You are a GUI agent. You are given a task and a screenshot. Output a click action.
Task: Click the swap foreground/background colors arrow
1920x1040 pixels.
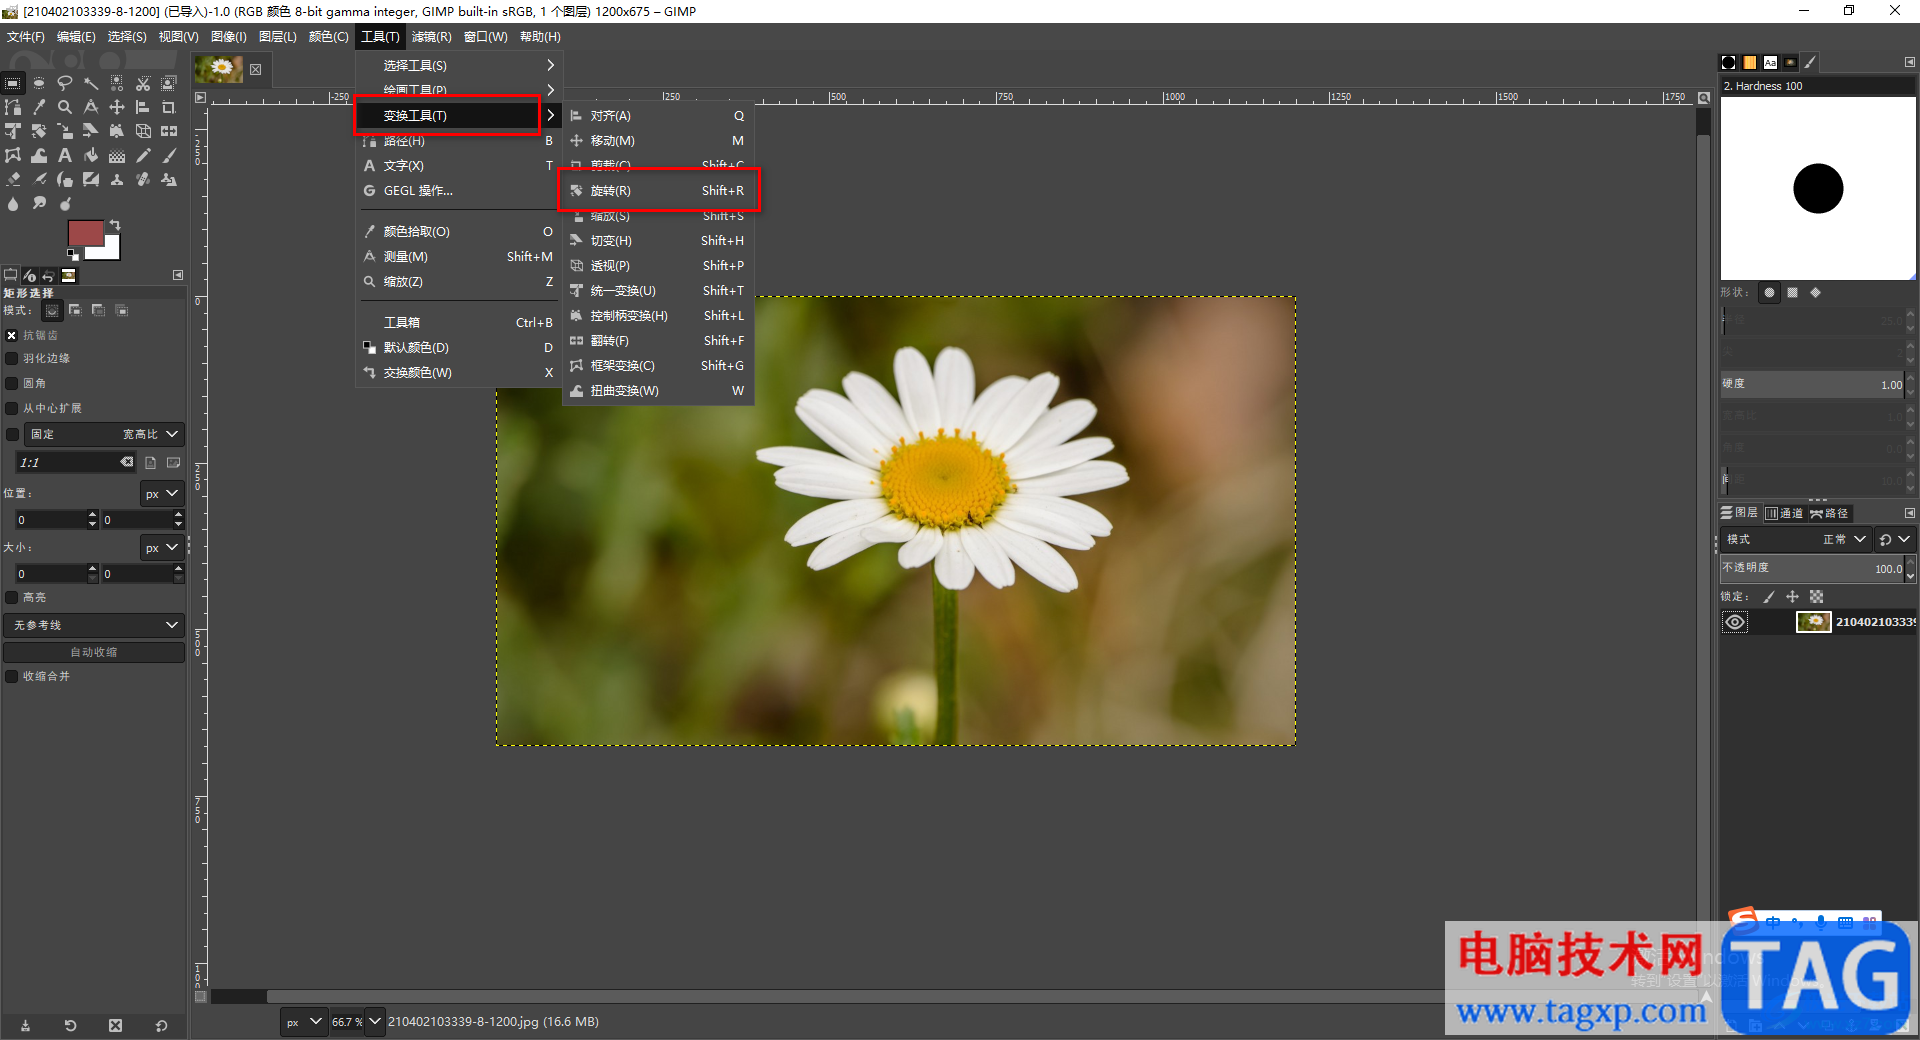click(115, 225)
